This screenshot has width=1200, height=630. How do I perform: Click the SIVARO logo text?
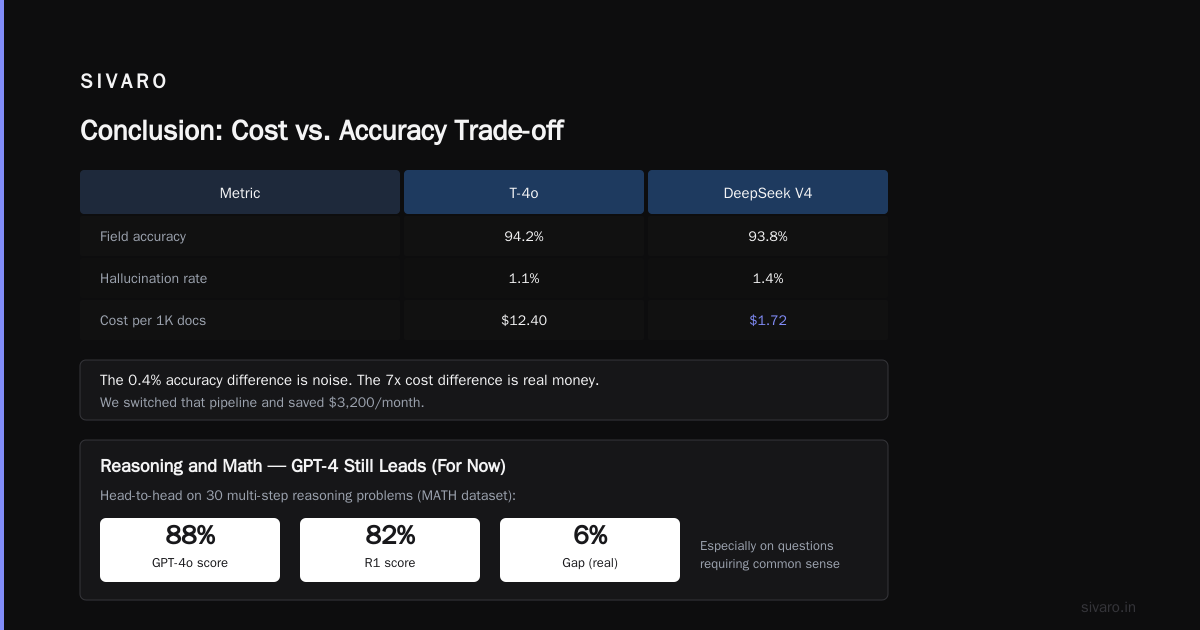click(124, 82)
